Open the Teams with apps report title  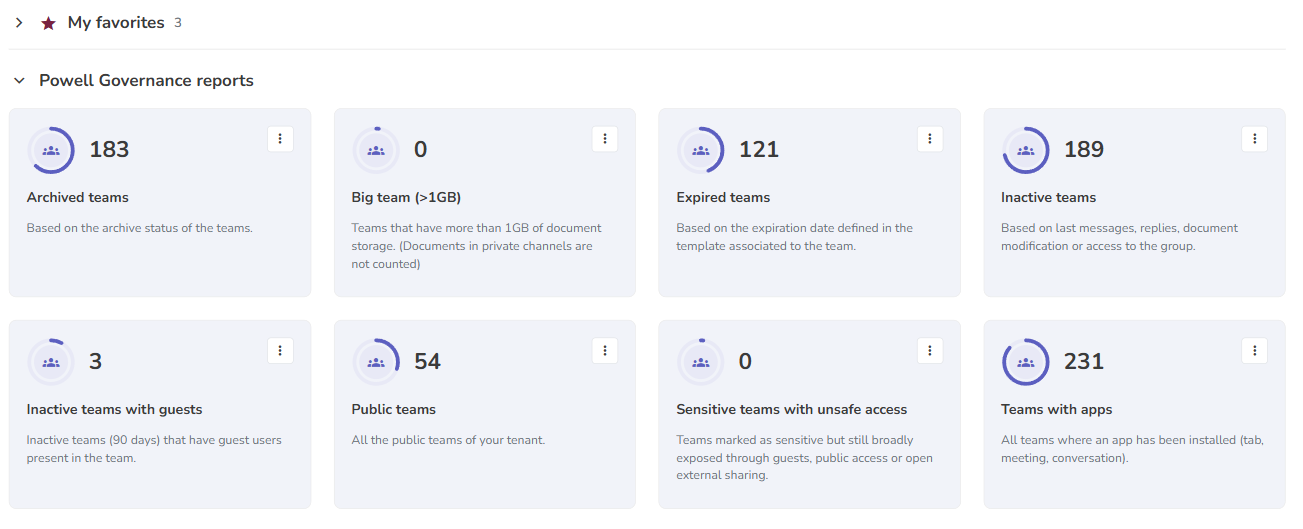(x=1057, y=409)
